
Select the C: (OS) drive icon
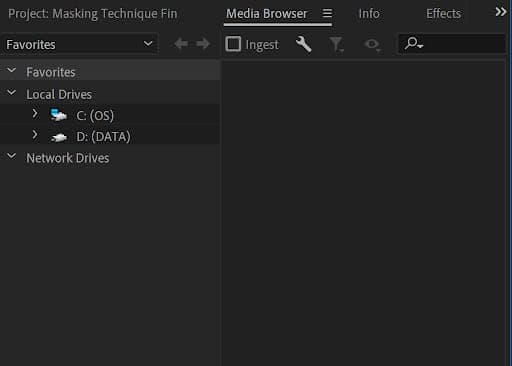[x=59, y=115]
